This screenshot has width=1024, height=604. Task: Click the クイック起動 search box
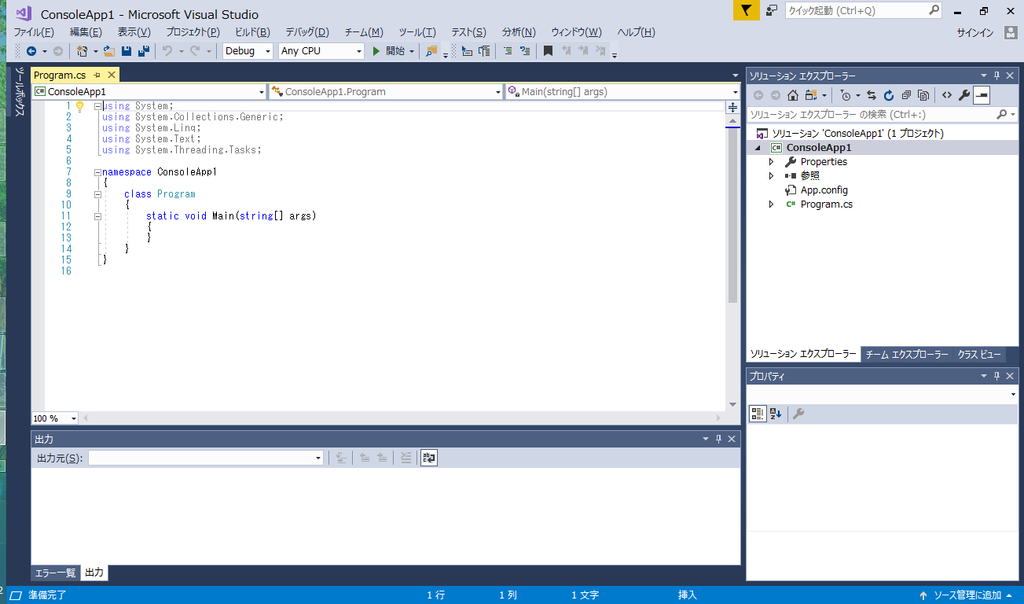(x=863, y=10)
